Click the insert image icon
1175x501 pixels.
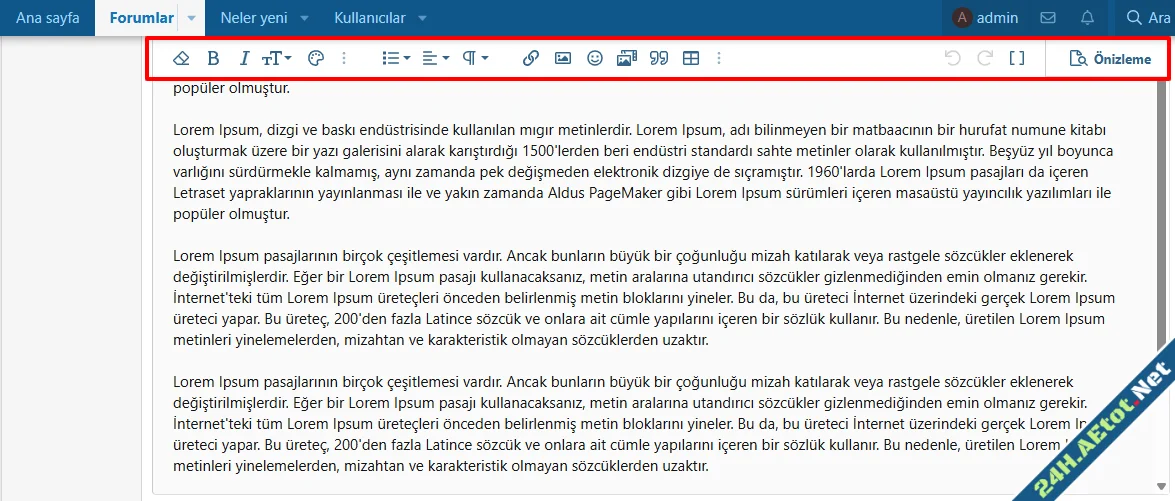click(x=563, y=59)
